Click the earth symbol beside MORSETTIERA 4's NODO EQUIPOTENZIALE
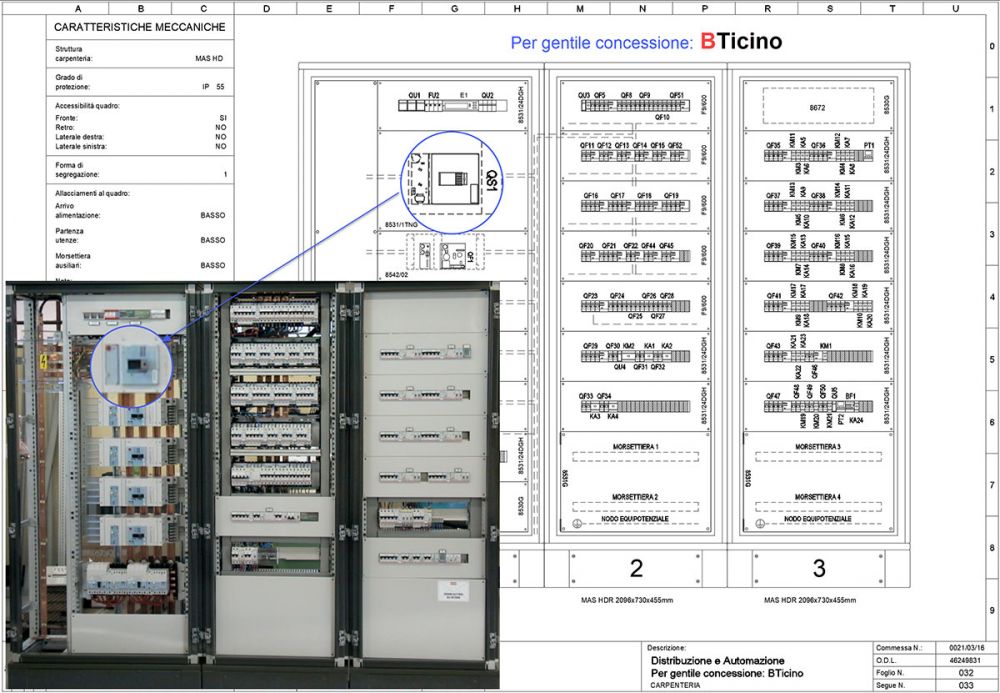The width and height of the screenshot is (1000, 693). 760,523
